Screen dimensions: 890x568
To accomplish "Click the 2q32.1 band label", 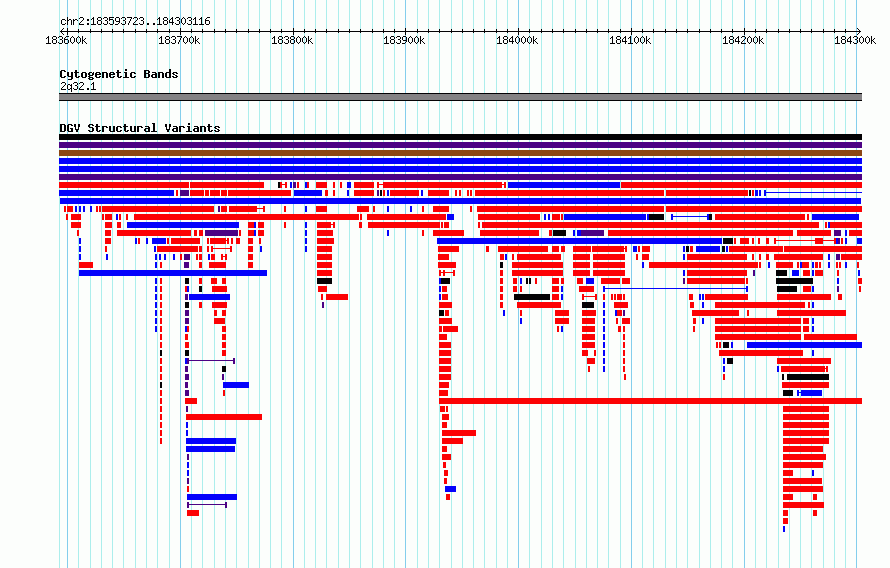I will pyautogui.click(x=78, y=86).
